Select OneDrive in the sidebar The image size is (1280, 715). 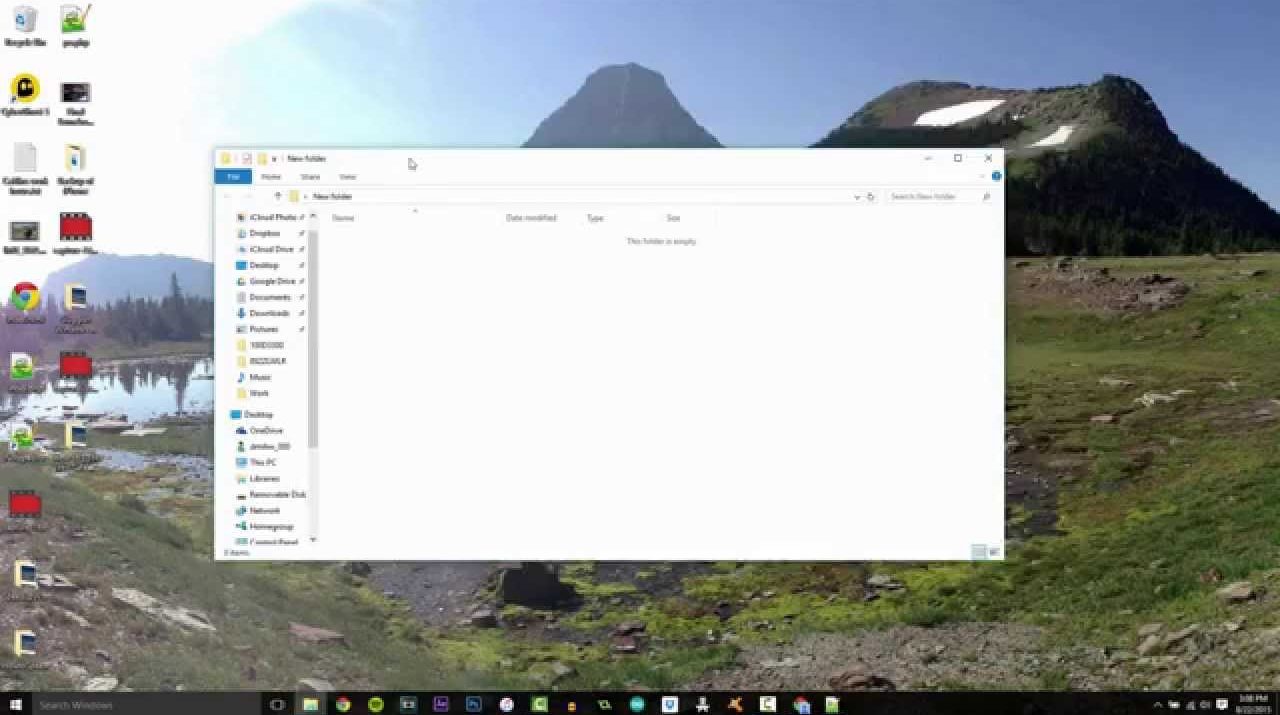(265, 430)
